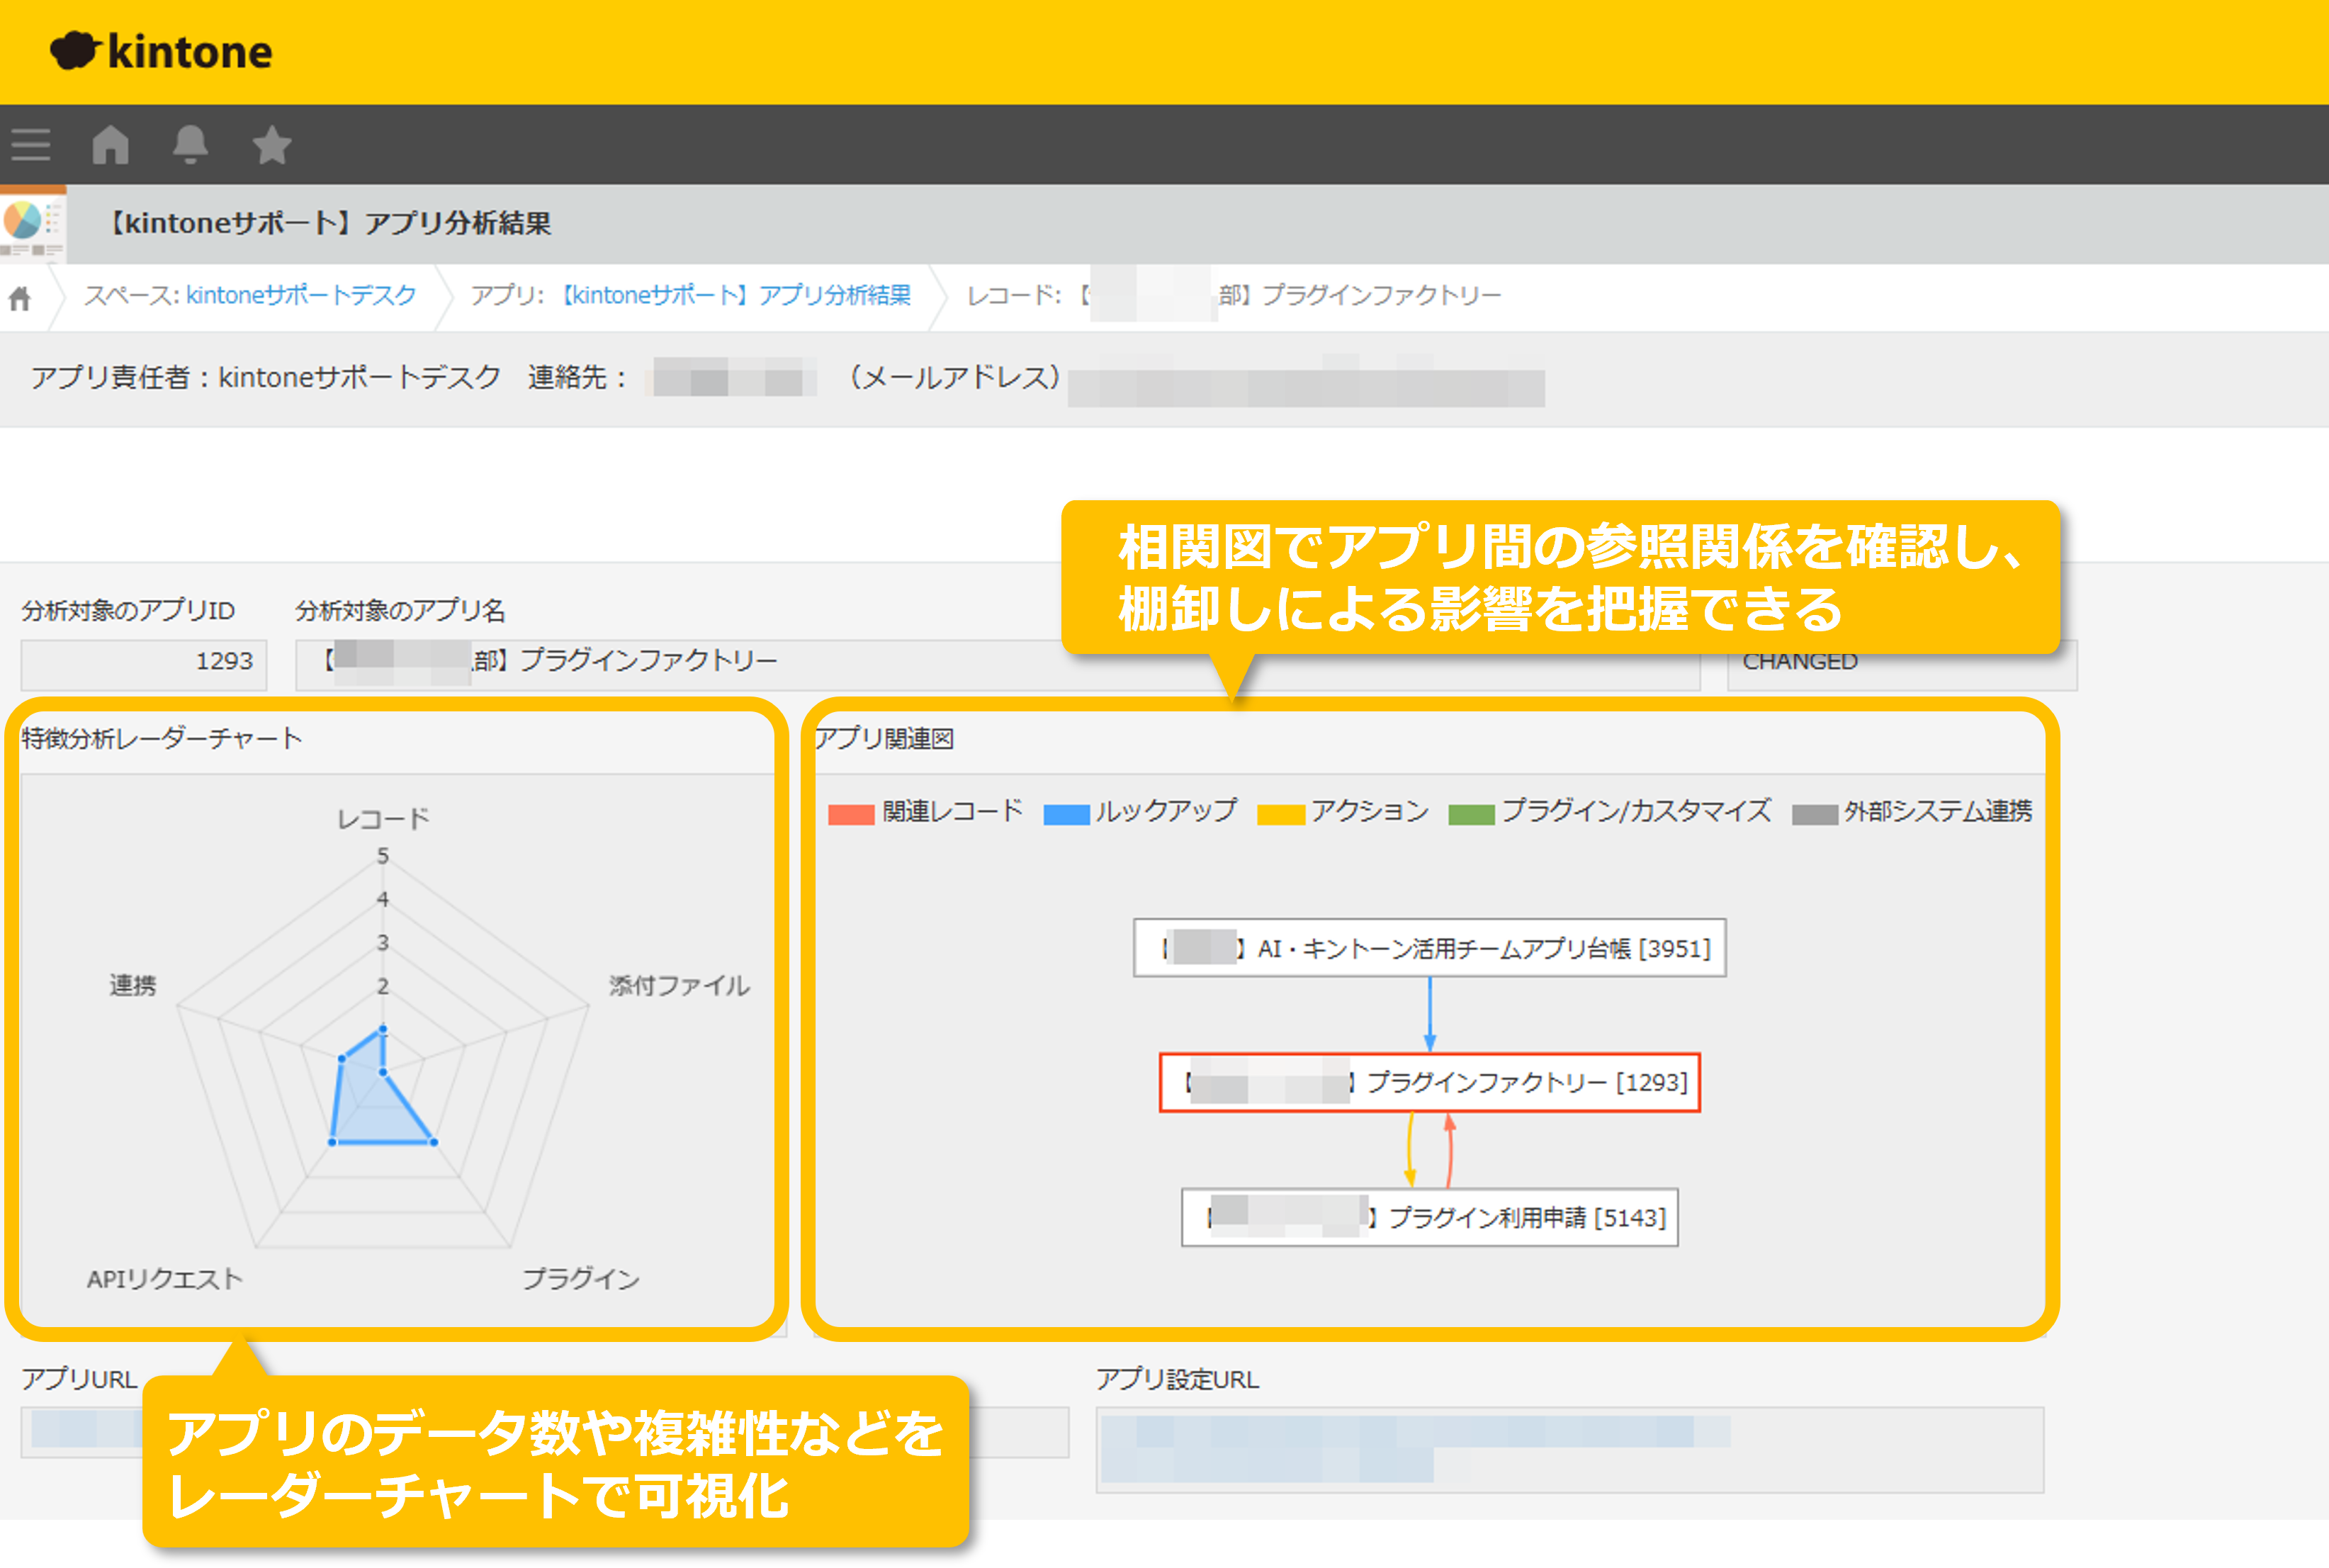The height and width of the screenshot is (1568, 2329).
Task: Click the kintone logo
Action: (161, 51)
